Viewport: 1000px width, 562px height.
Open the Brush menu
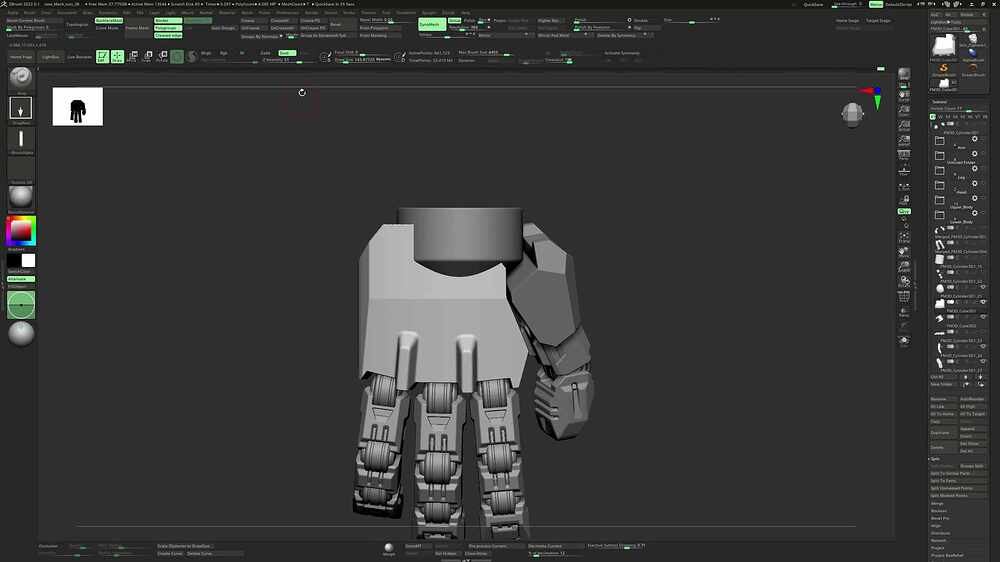tap(30, 12)
